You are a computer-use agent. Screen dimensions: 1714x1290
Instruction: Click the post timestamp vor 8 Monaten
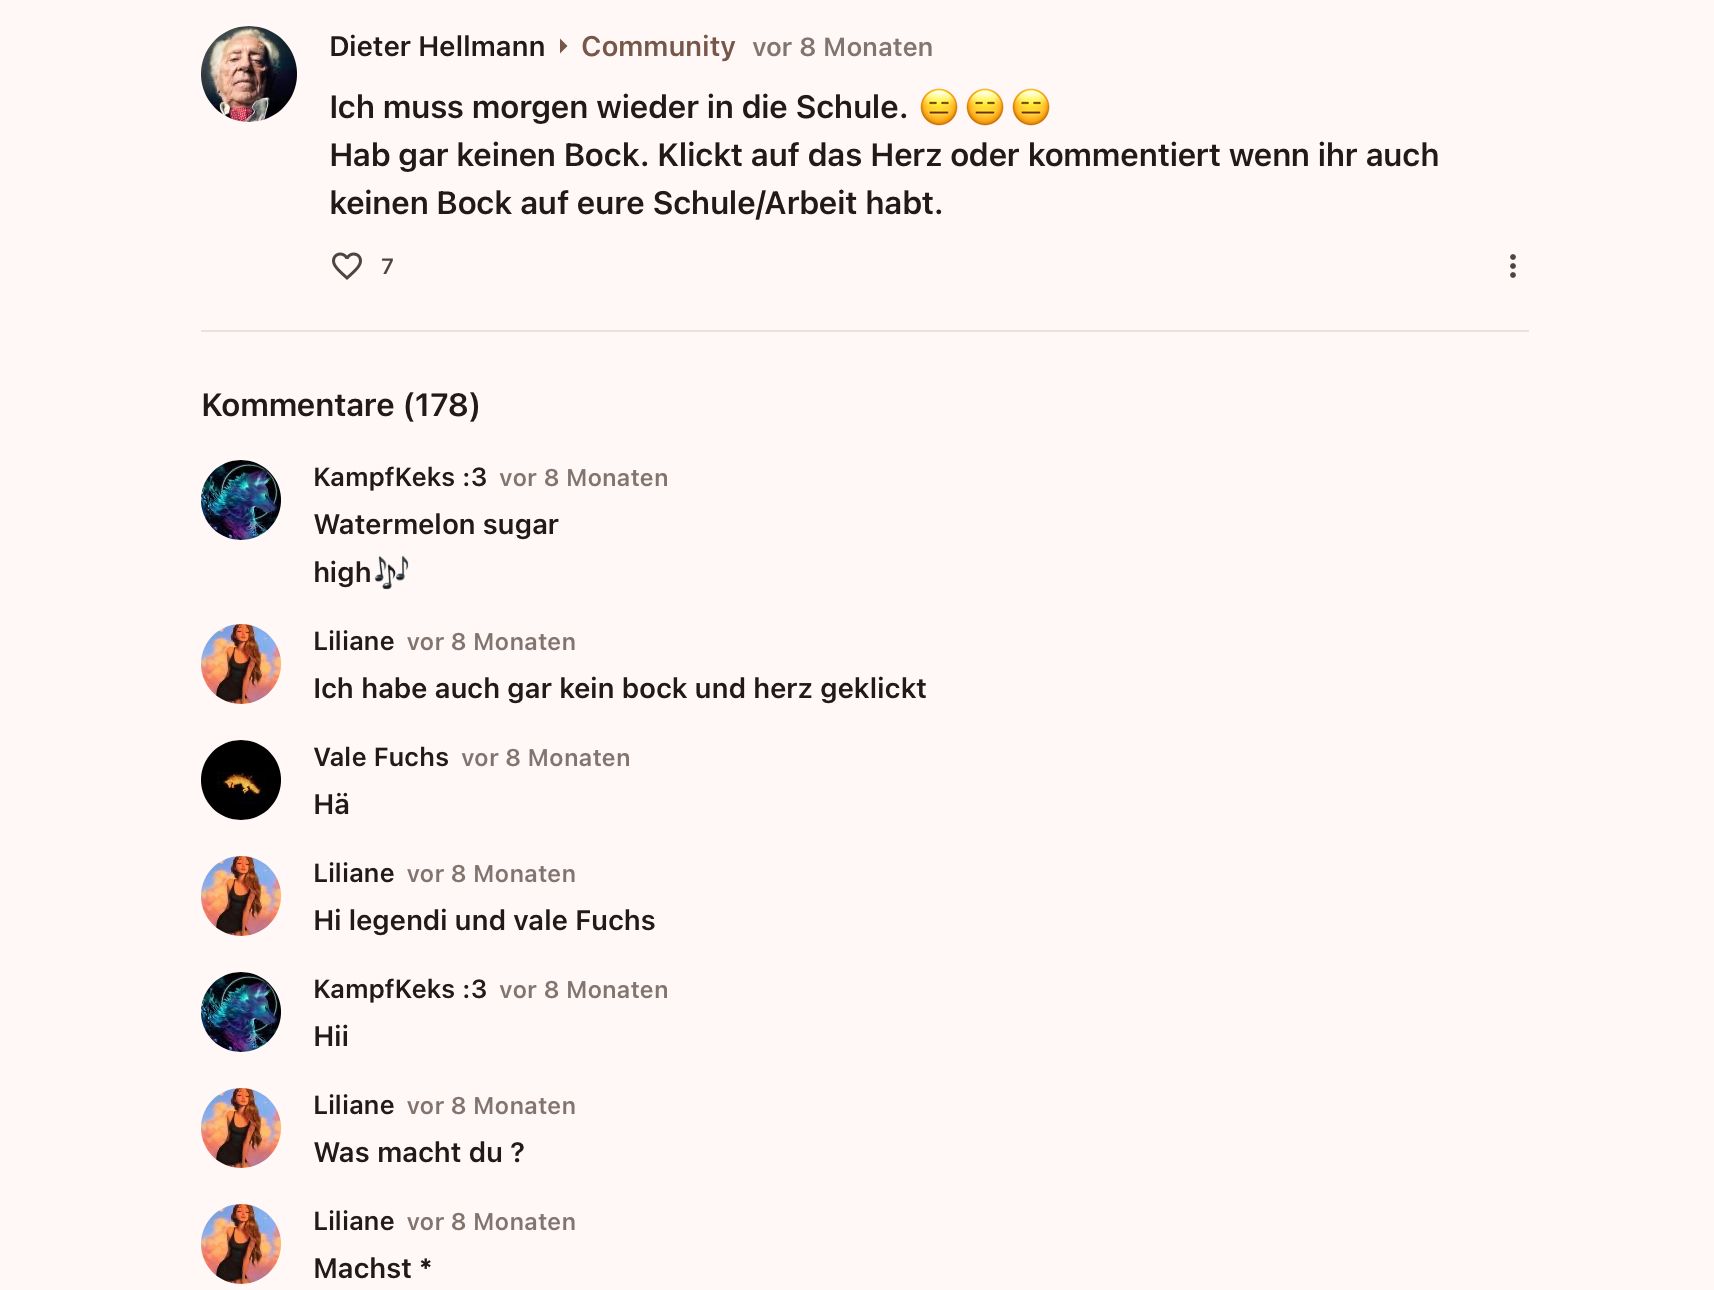(x=842, y=47)
